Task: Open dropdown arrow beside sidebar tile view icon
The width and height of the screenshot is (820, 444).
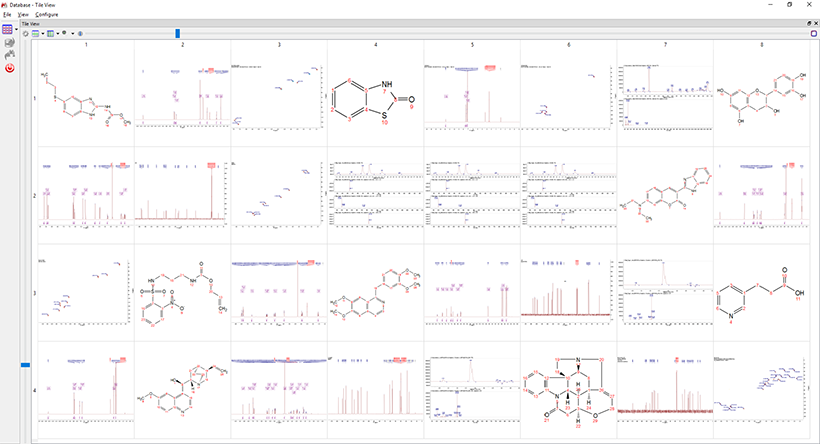Action: click(16, 31)
